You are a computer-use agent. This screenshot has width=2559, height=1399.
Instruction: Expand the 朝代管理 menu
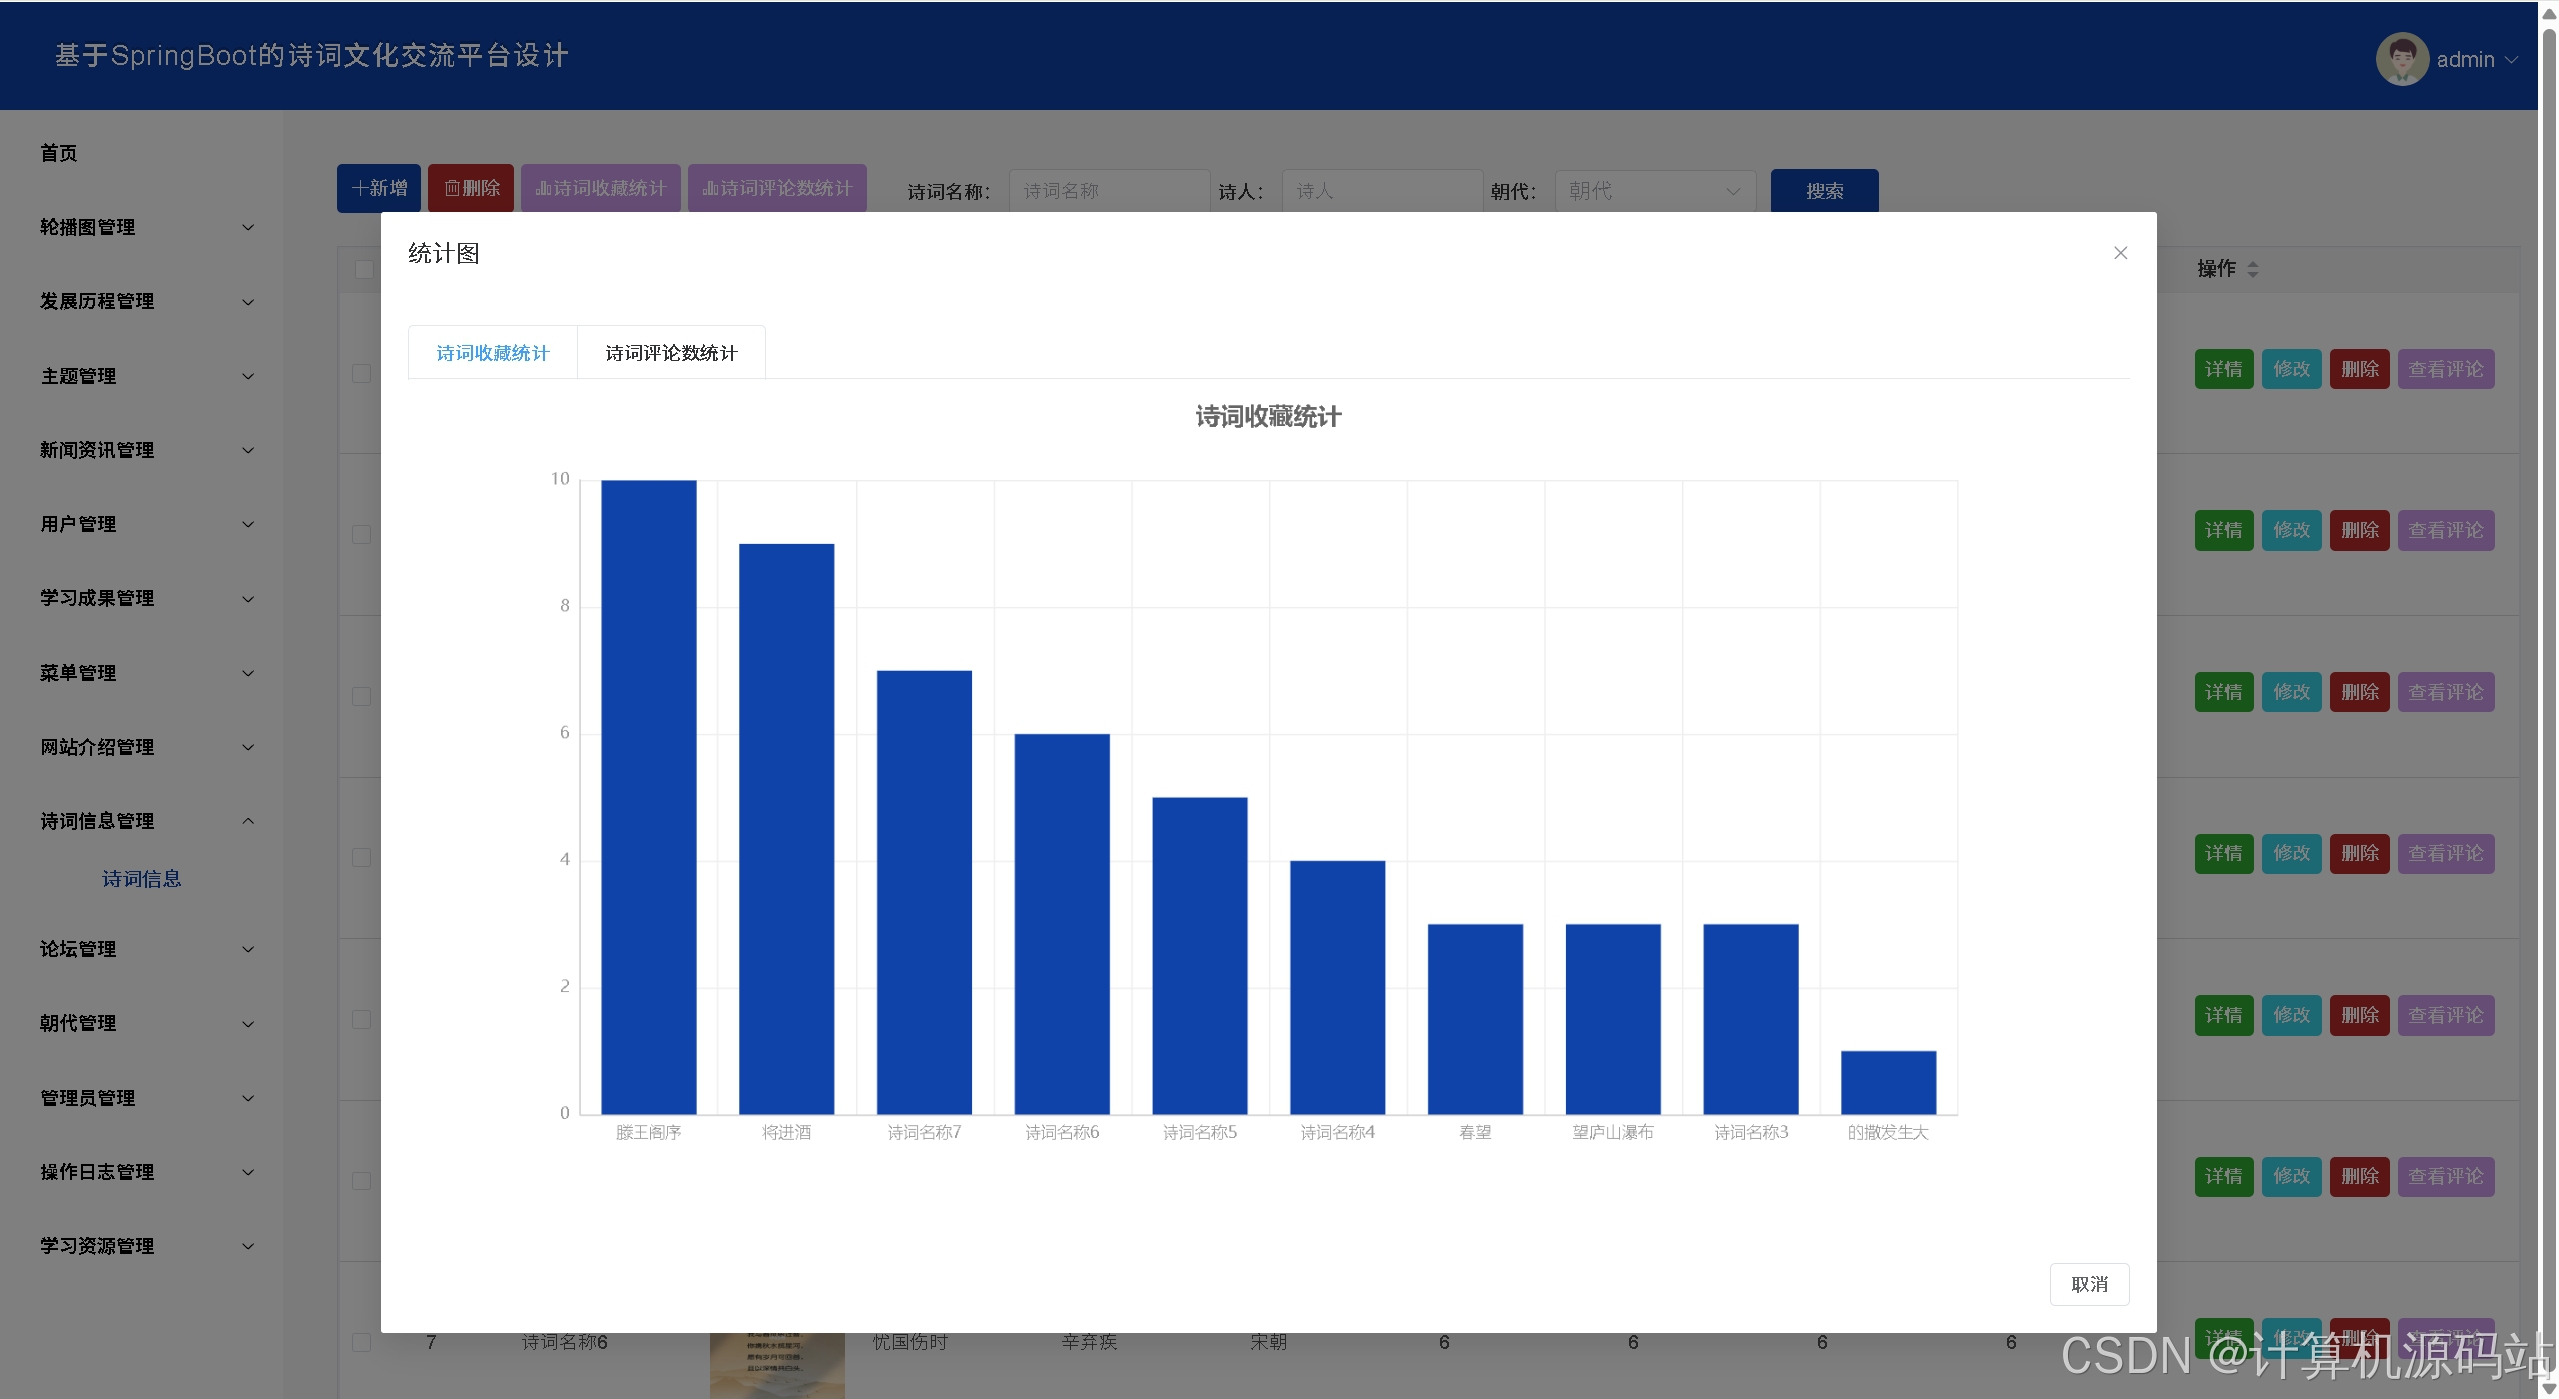147,1023
